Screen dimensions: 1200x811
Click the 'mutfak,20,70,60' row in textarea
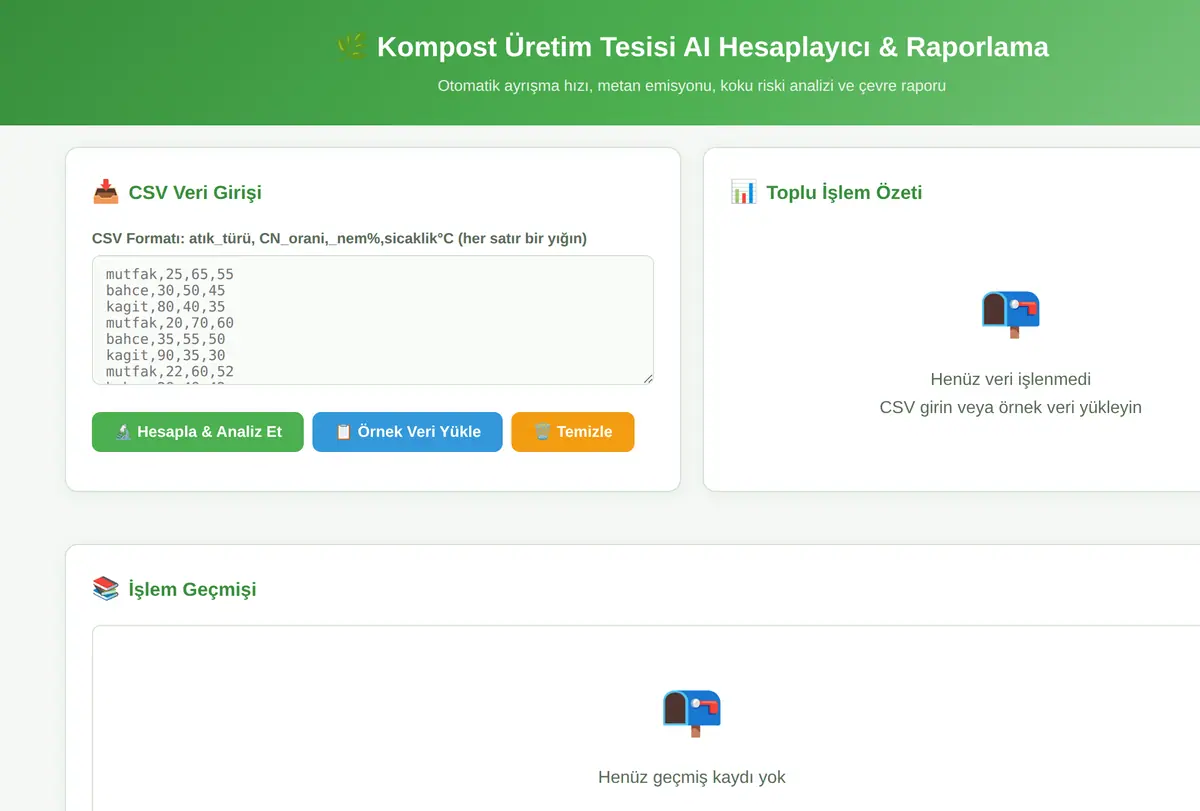click(x=170, y=323)
